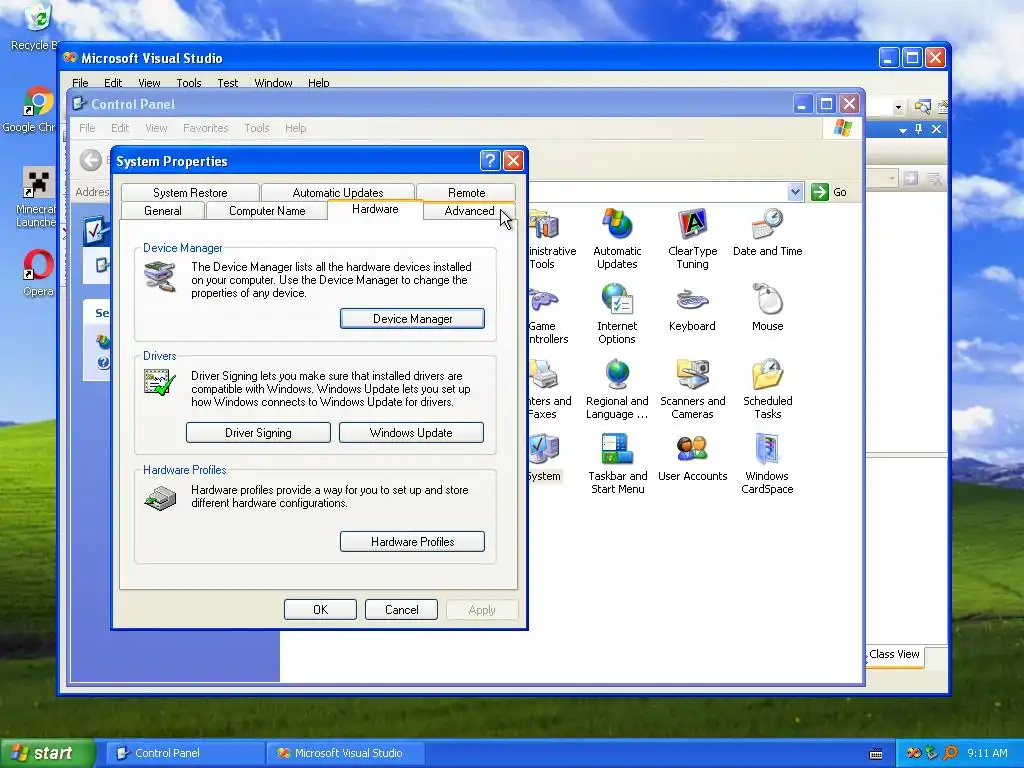This screenshot has width=1024, height=768.
Task: Open Visual Studio Window menu
Action: (x=273, y=83)
